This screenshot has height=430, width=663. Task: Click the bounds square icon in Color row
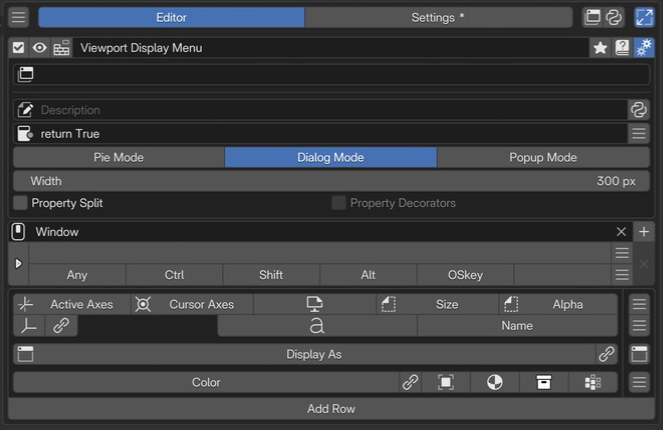coord(446,382)
